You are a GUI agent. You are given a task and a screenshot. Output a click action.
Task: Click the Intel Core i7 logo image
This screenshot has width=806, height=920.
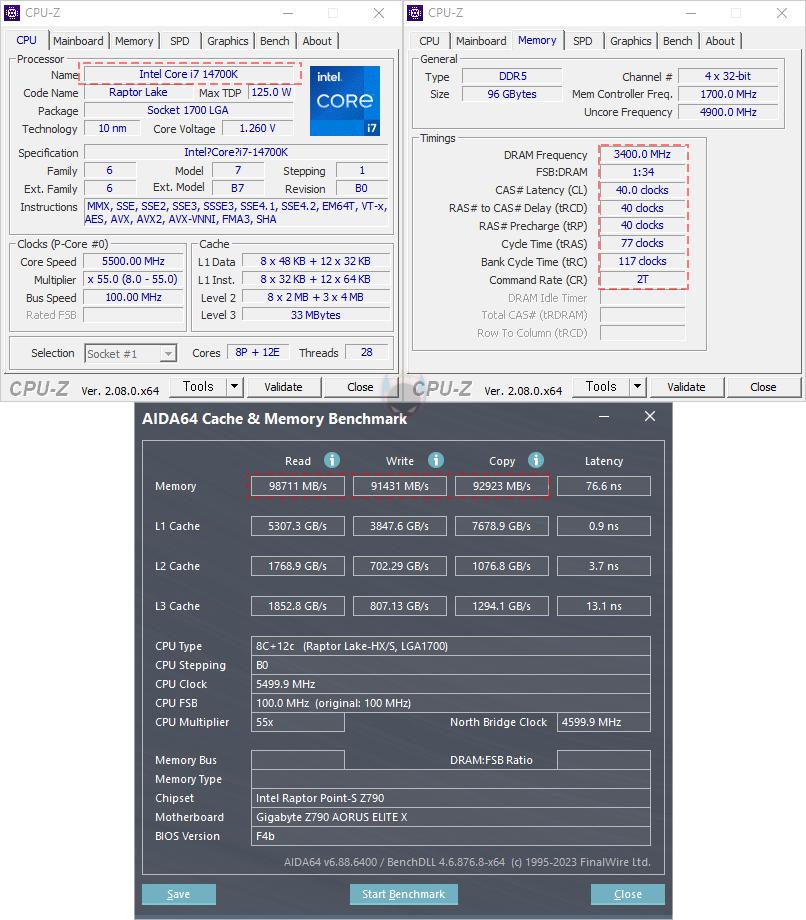(345, 101)
